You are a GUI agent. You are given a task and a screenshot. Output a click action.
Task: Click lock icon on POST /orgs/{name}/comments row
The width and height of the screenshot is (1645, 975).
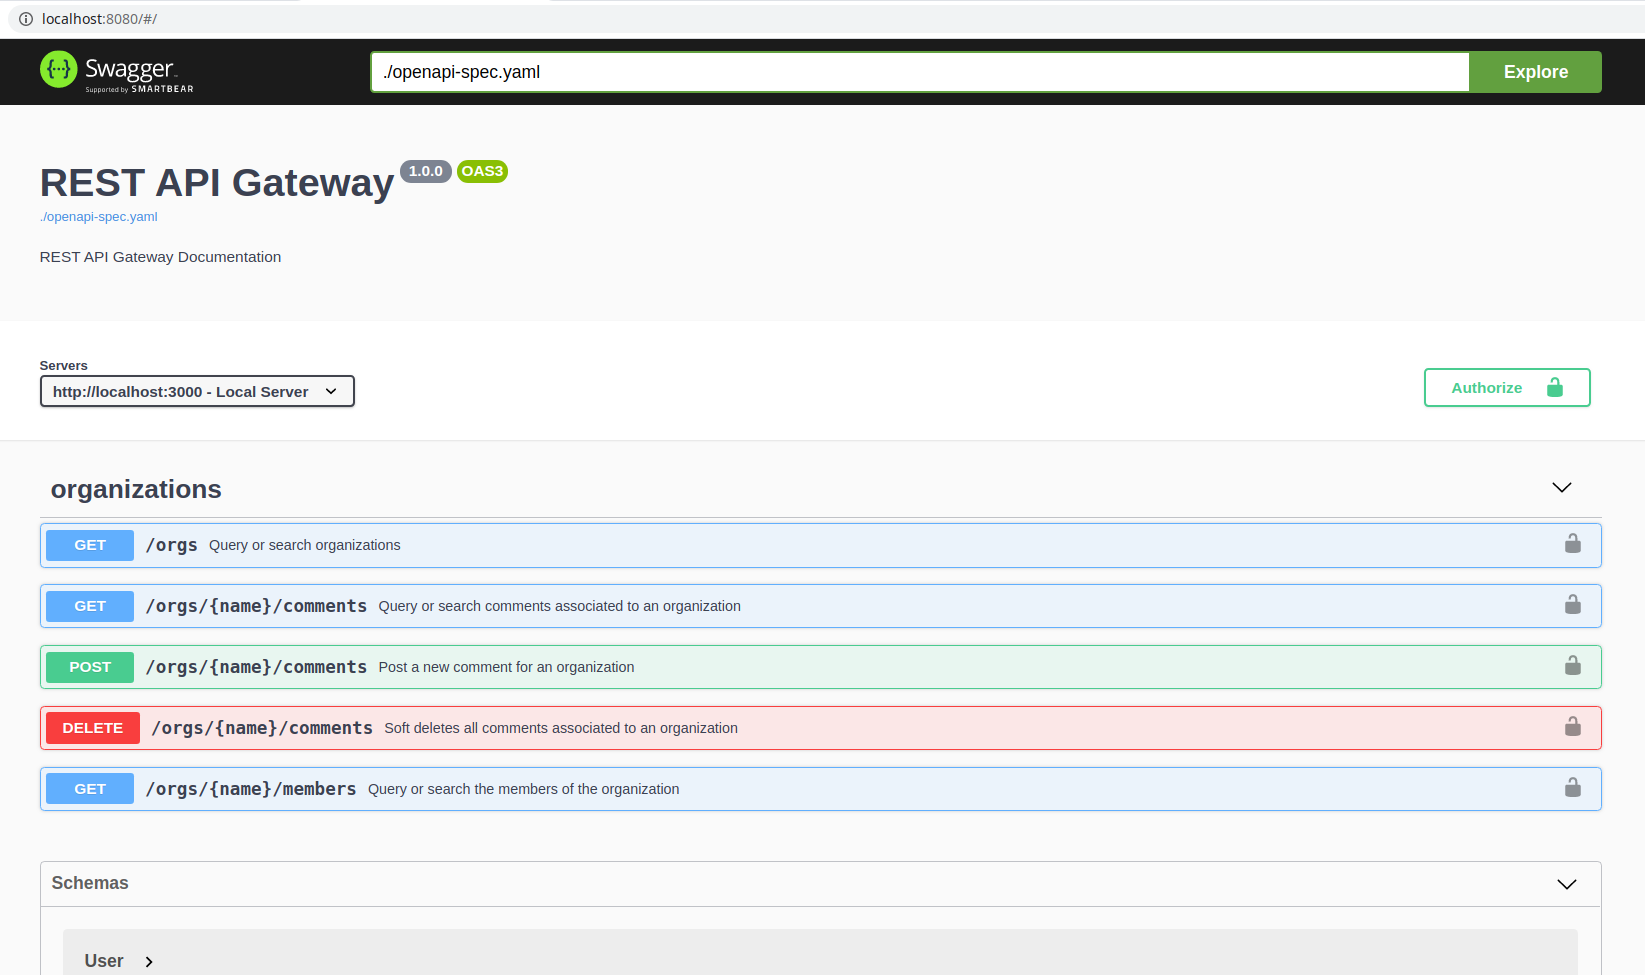pyautogui.click(x=1573, y=665)
